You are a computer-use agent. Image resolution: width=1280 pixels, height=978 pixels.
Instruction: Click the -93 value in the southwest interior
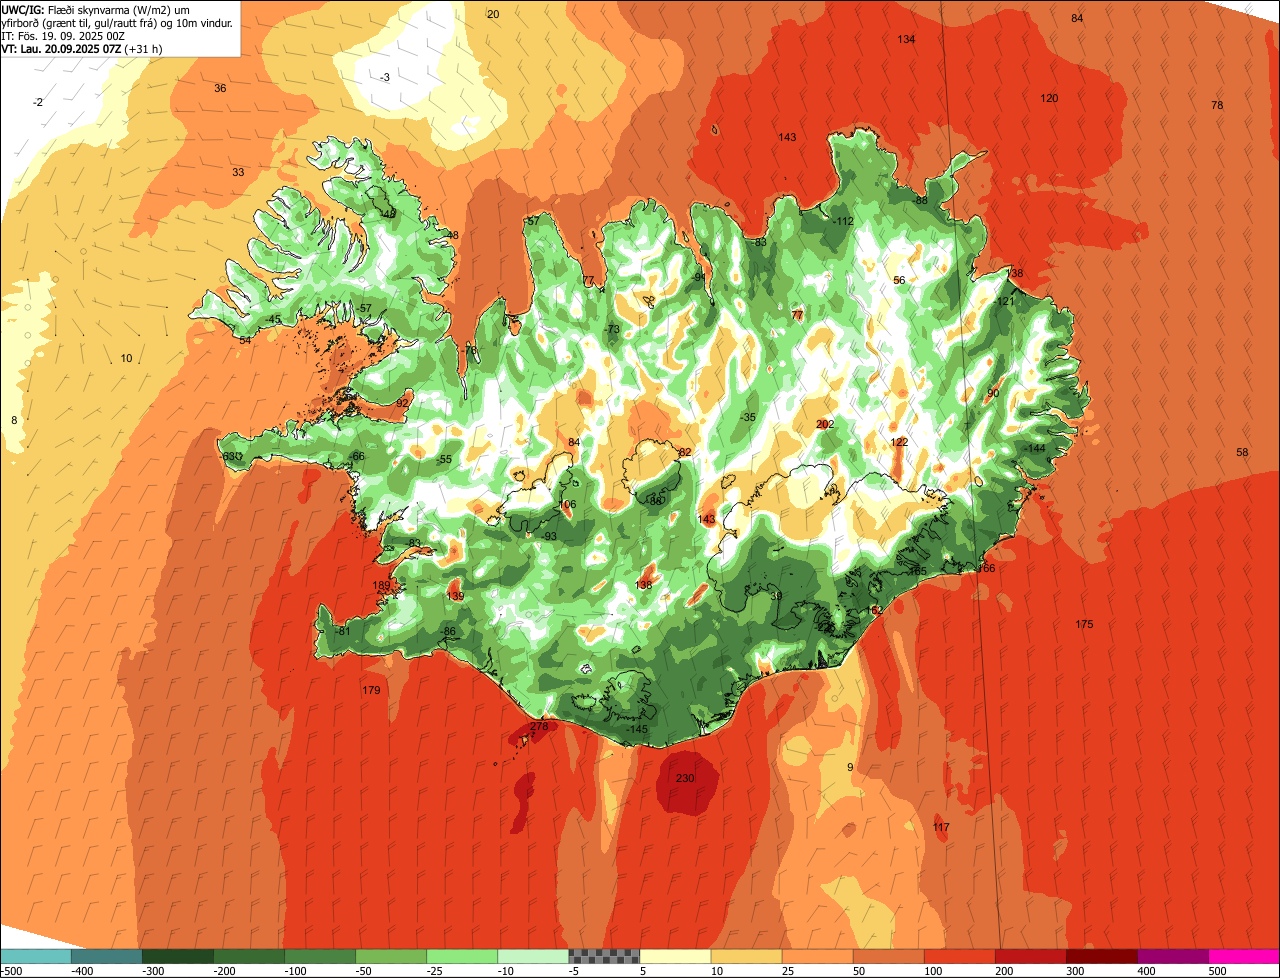[548, 536]
